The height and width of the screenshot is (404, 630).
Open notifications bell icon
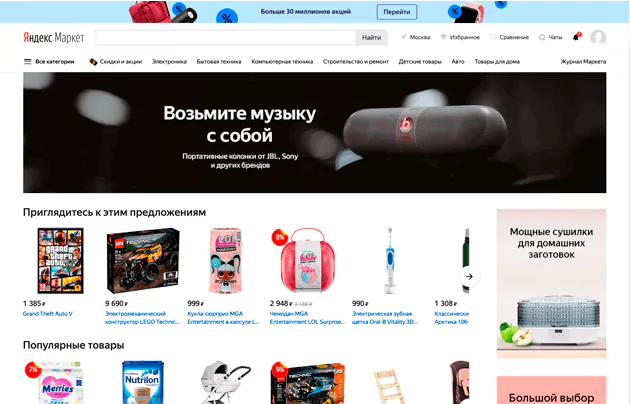(576, 37)
